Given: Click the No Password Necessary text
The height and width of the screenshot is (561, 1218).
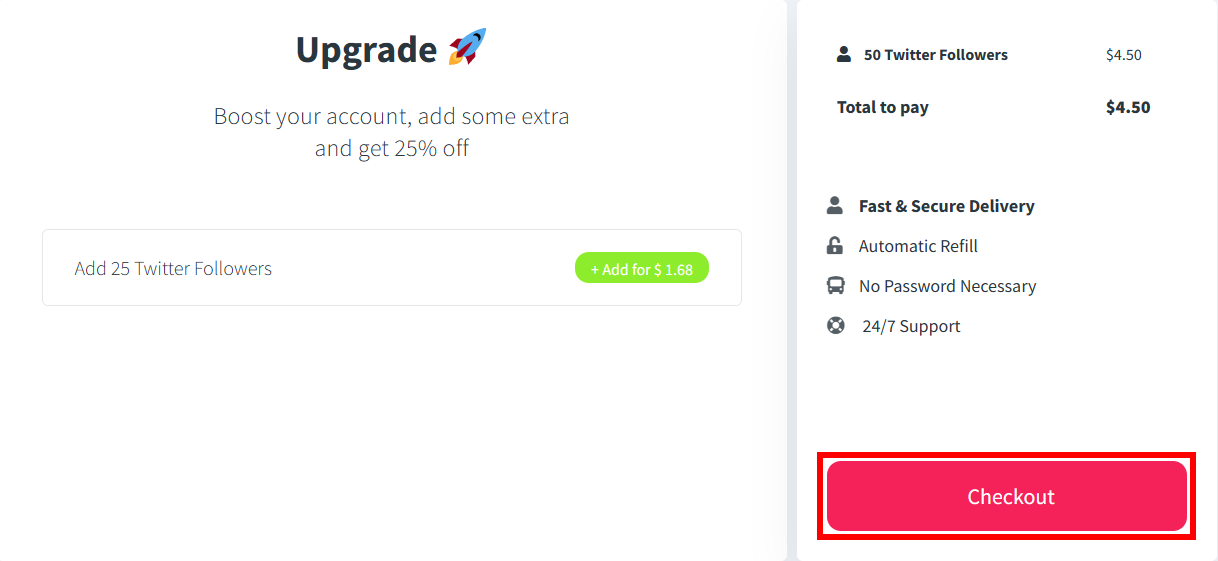Looking at the screenshot, I should 947,286.
